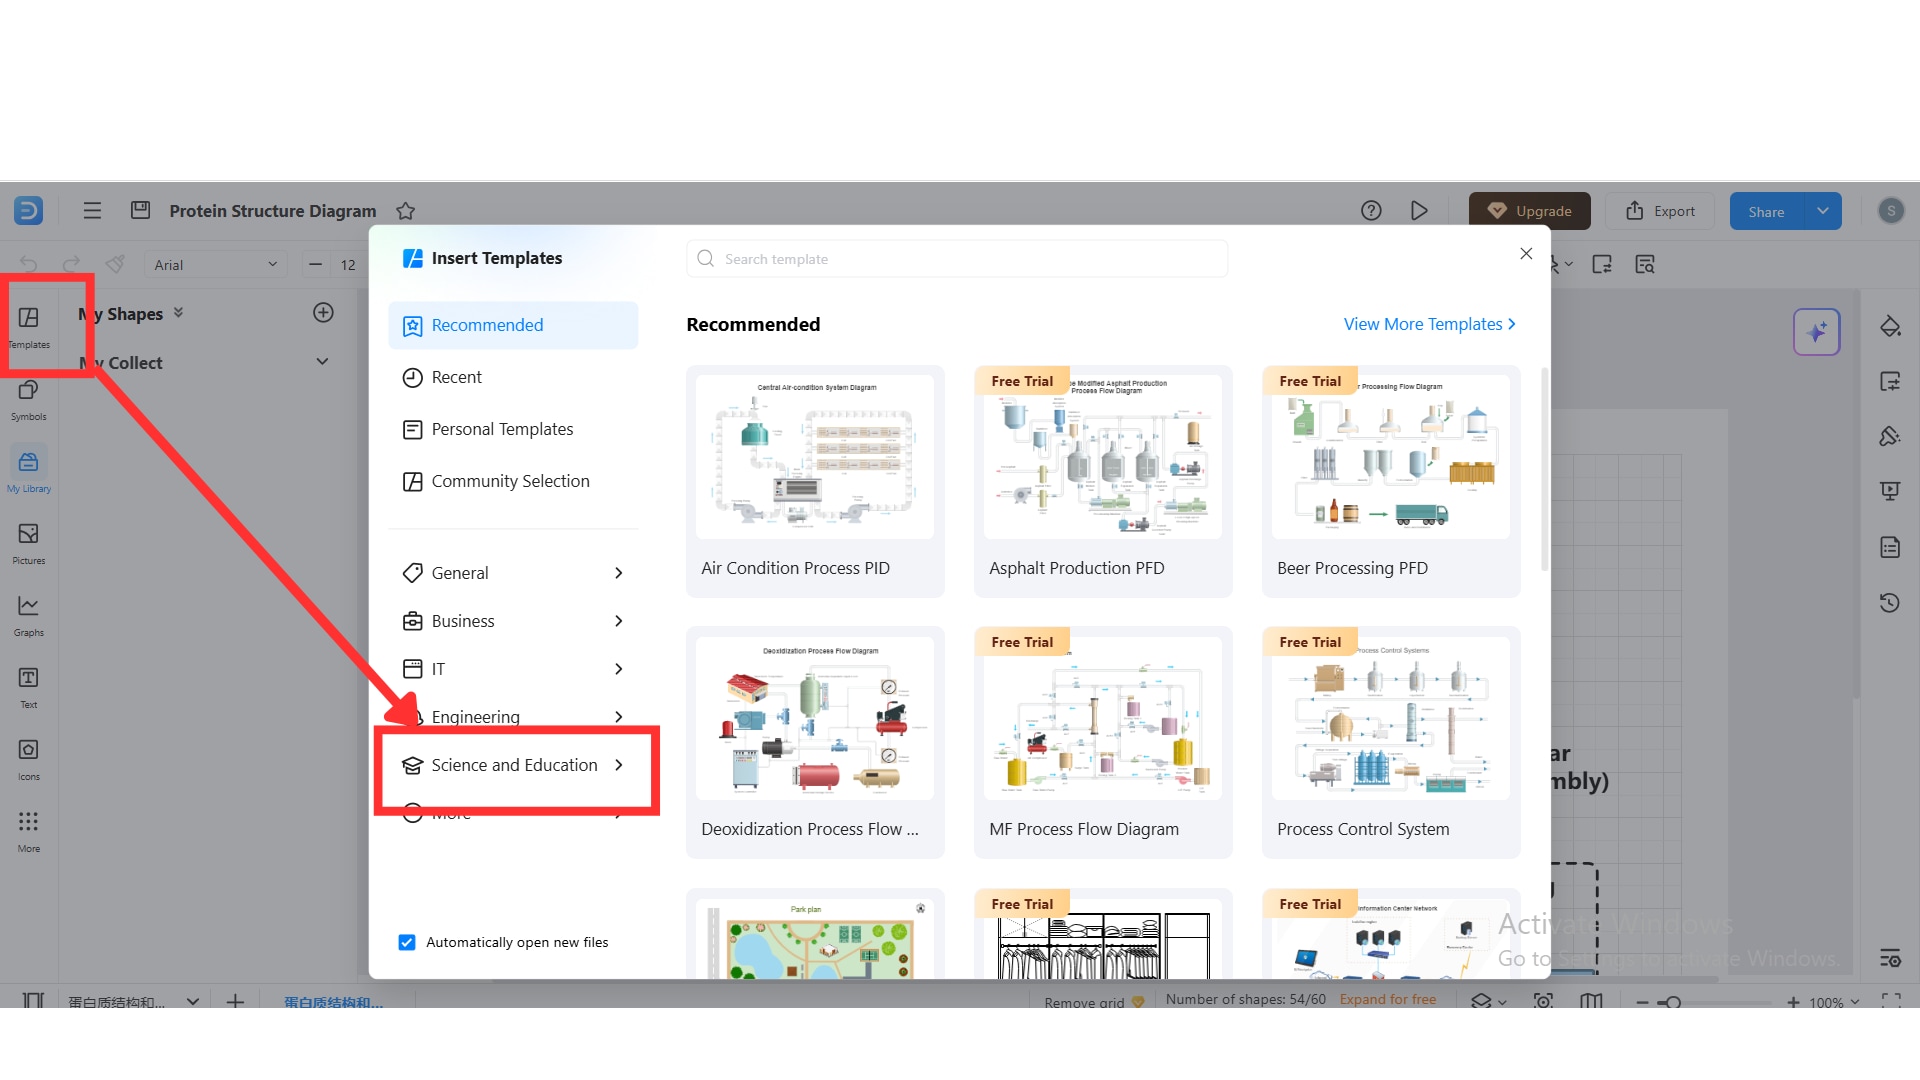Expand the Science and Education category
The width and height of the screenshot is (1920, 1080).
(x=514, y=765)
